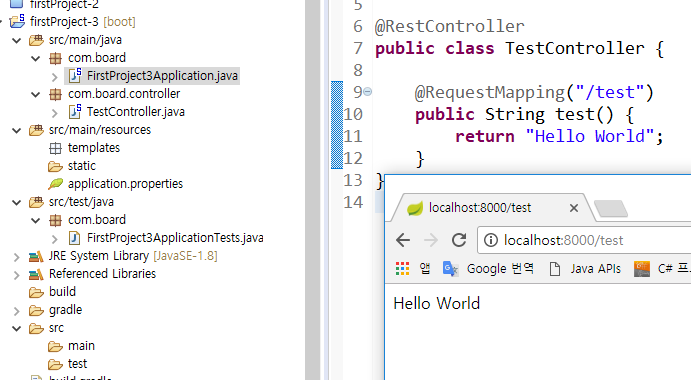
Task: Expand FirstProject3Application.java node
Action: (55, 77)
